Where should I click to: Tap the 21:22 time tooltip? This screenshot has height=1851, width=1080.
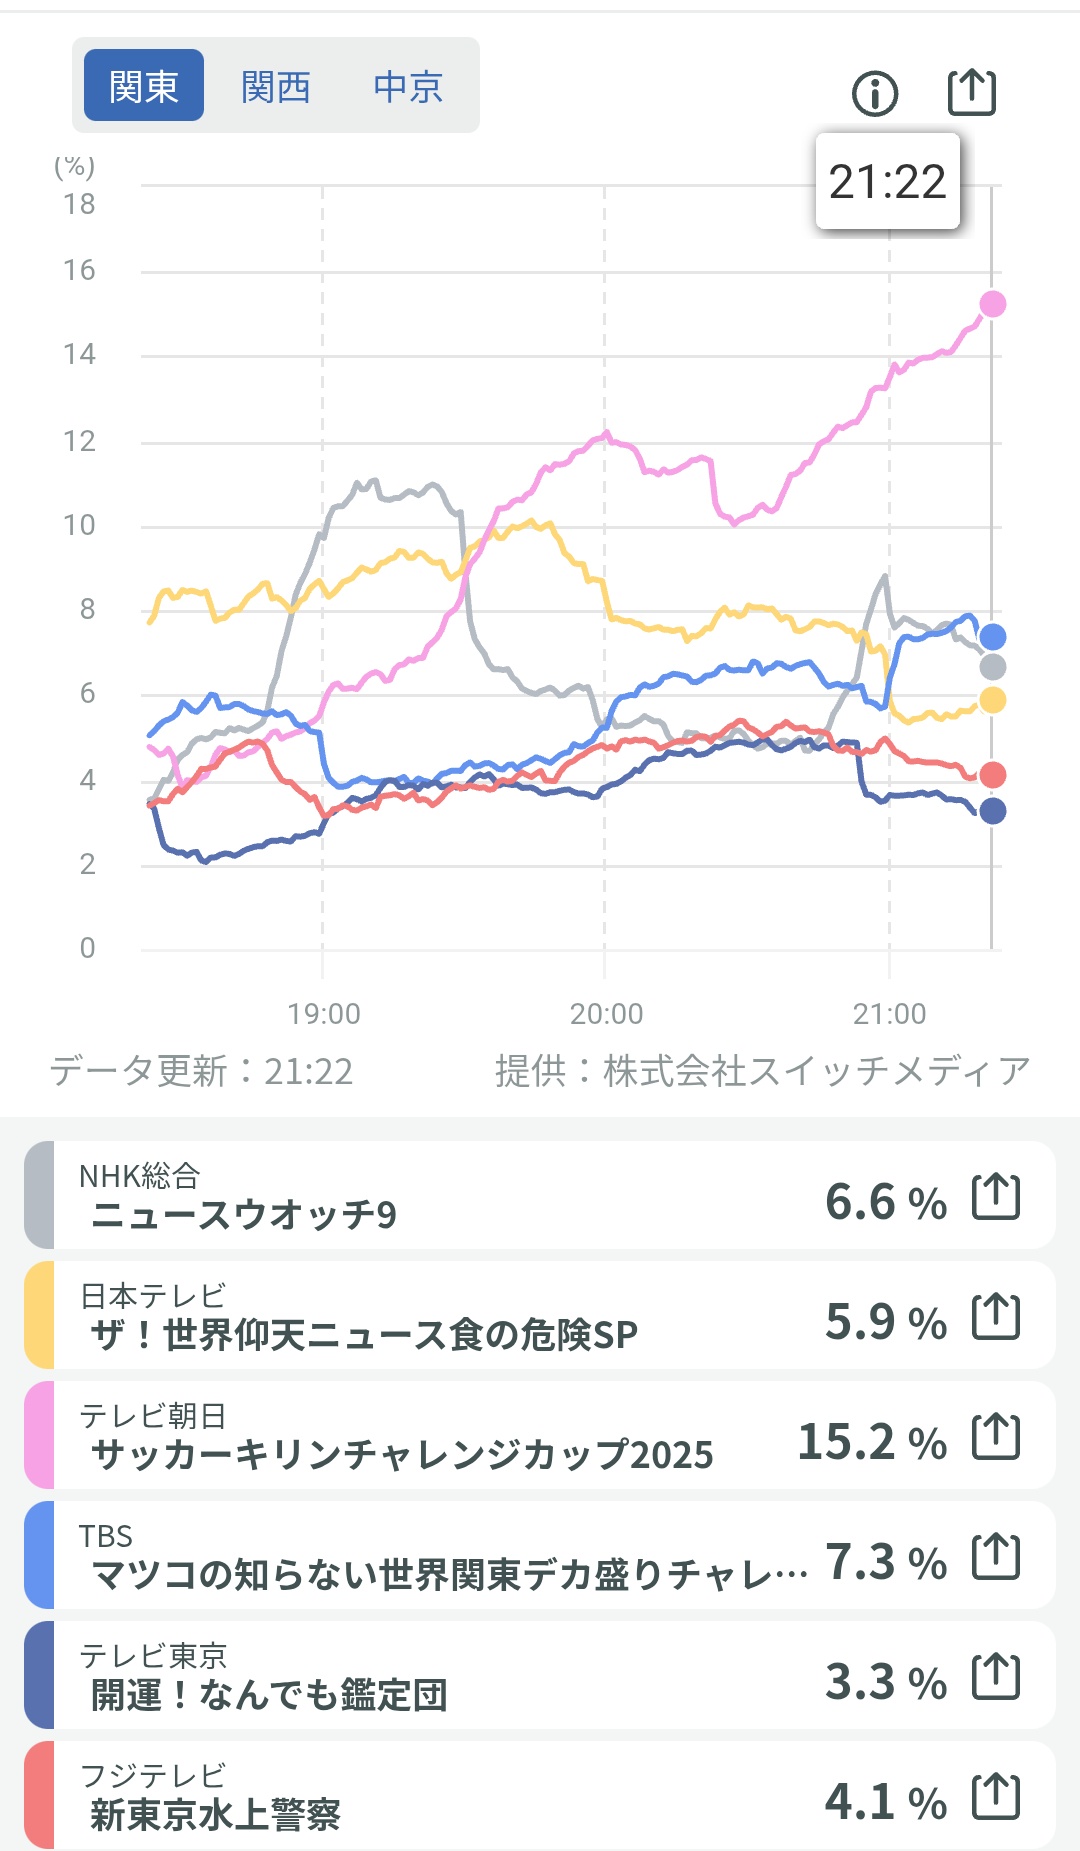[x=887, y=182]
